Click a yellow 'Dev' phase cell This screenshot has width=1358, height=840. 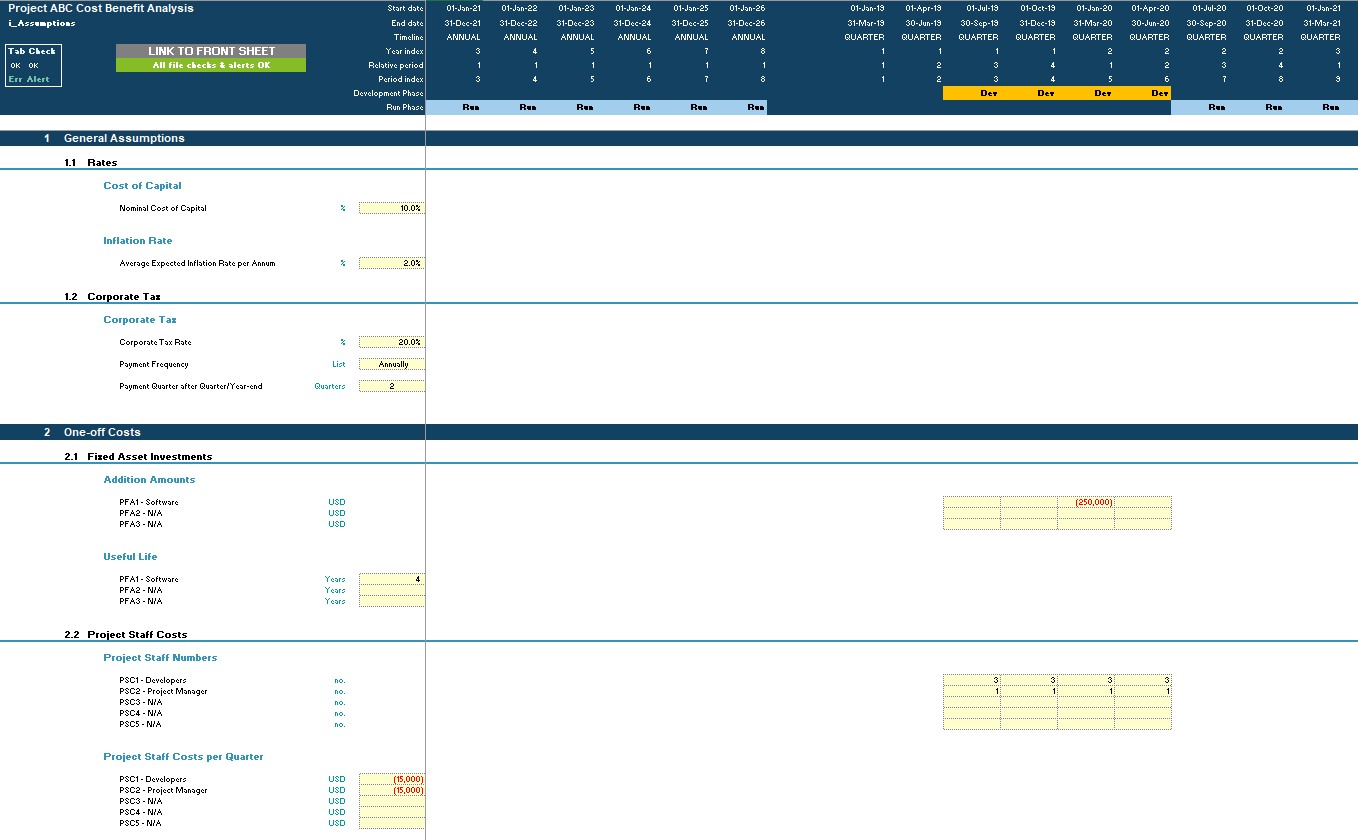coord(988,93)
